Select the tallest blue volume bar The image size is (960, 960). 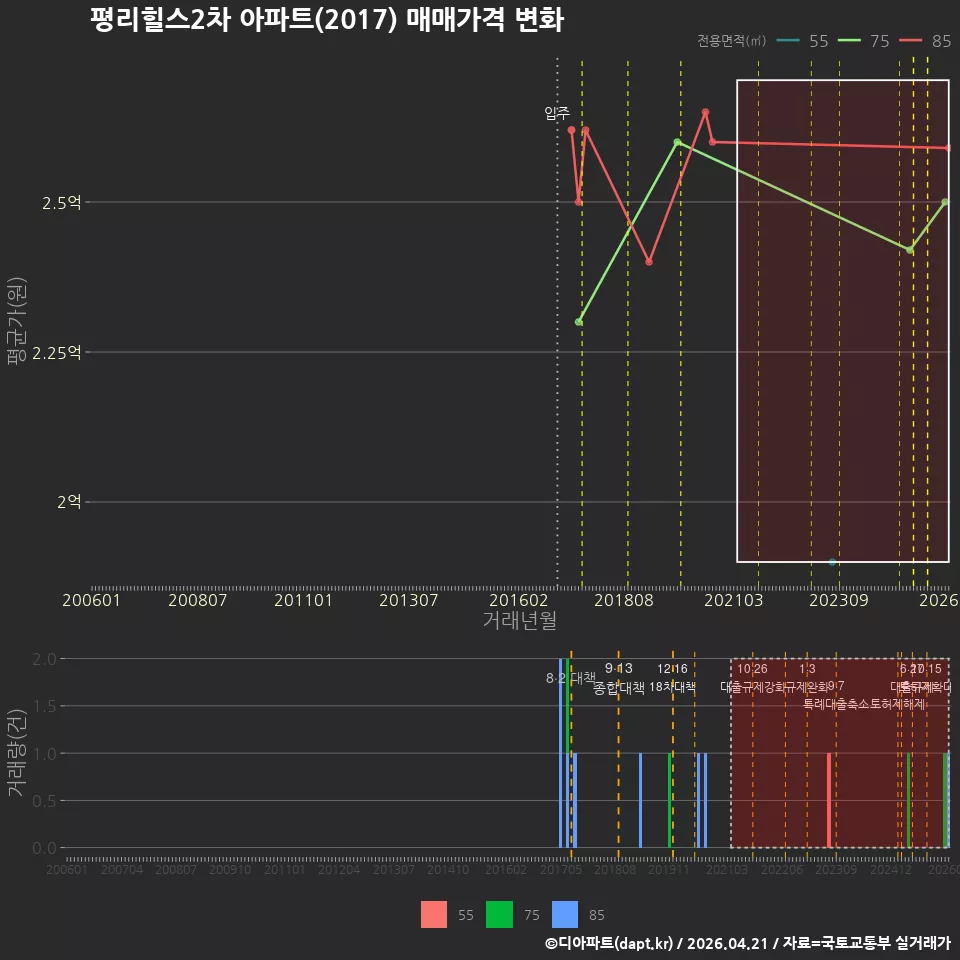[x=560, y=753]
